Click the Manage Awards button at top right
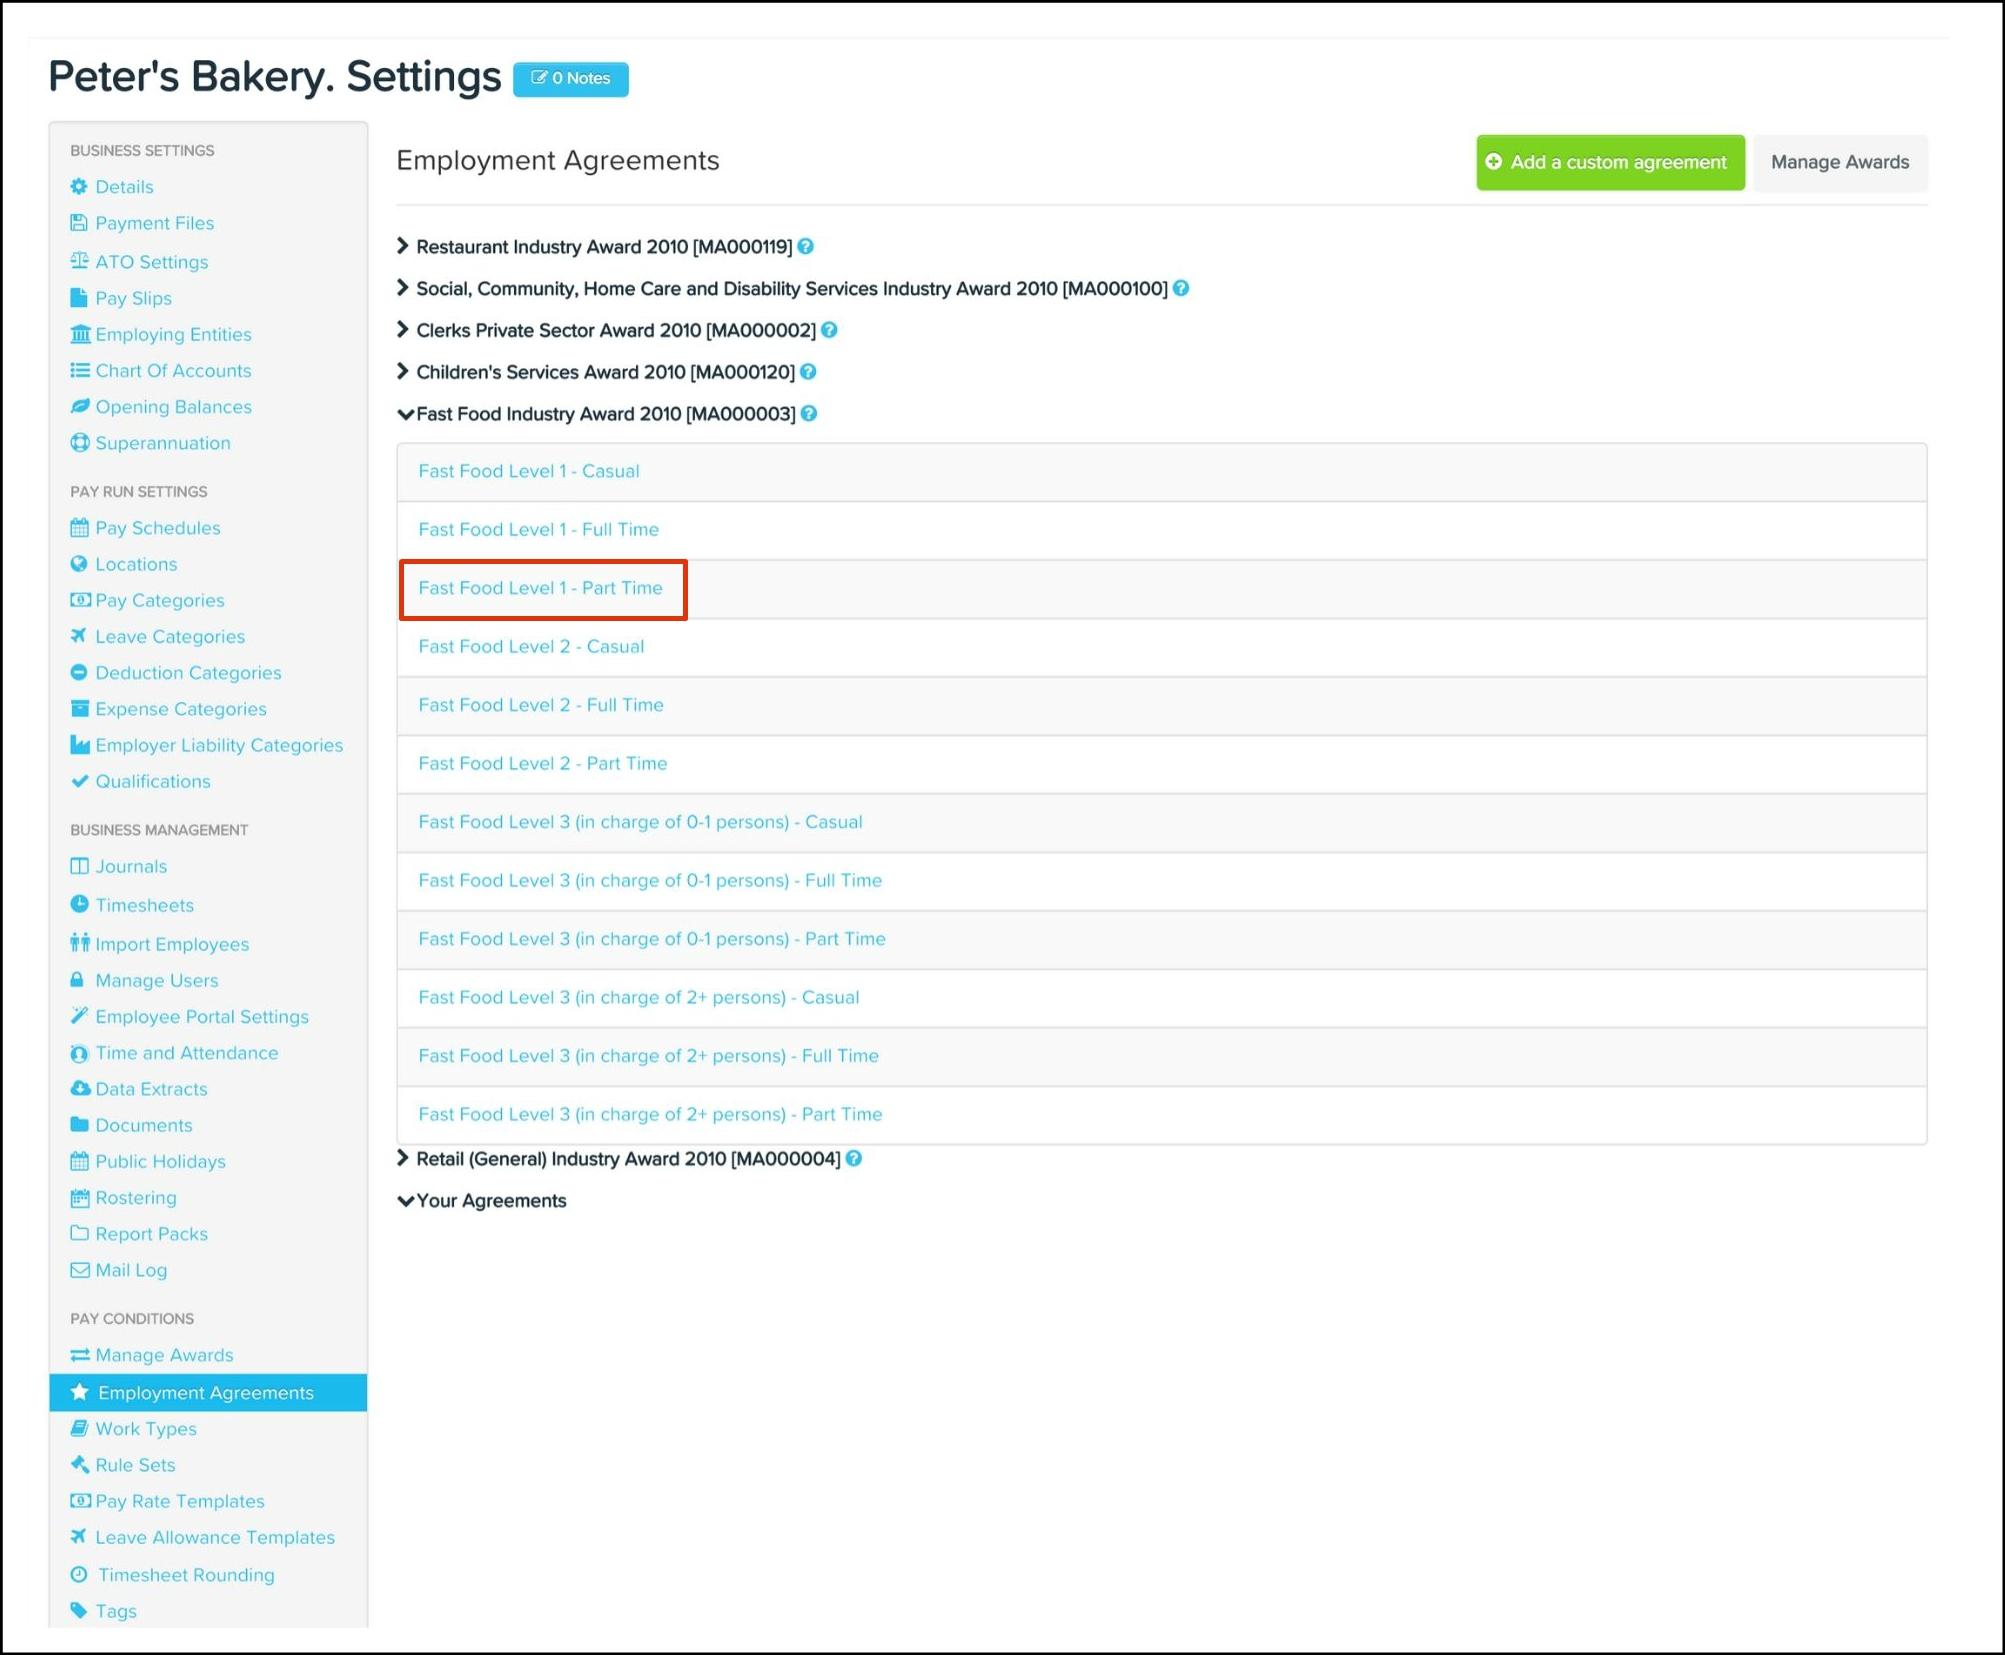The width and height of the screenshot is (2005, 1655). [x=1839, y=163]
